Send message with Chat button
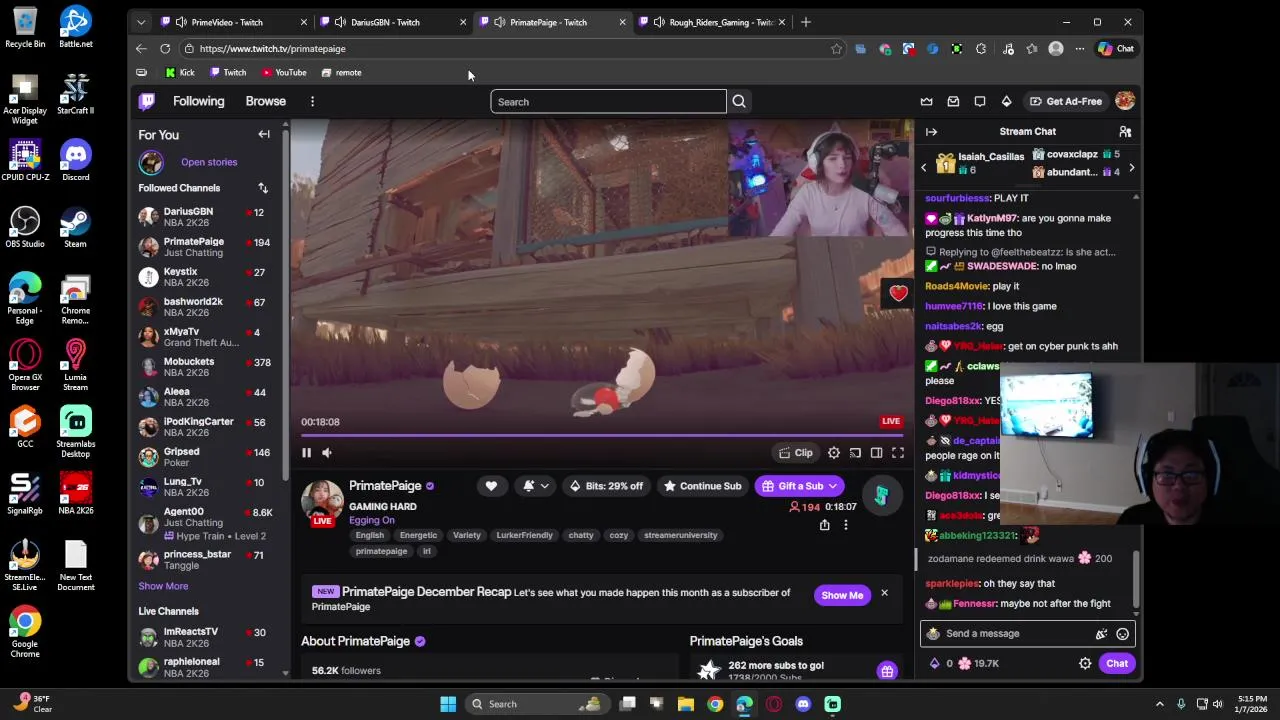The height and width of the screenshot is (720, 1280). [1117, 663]
